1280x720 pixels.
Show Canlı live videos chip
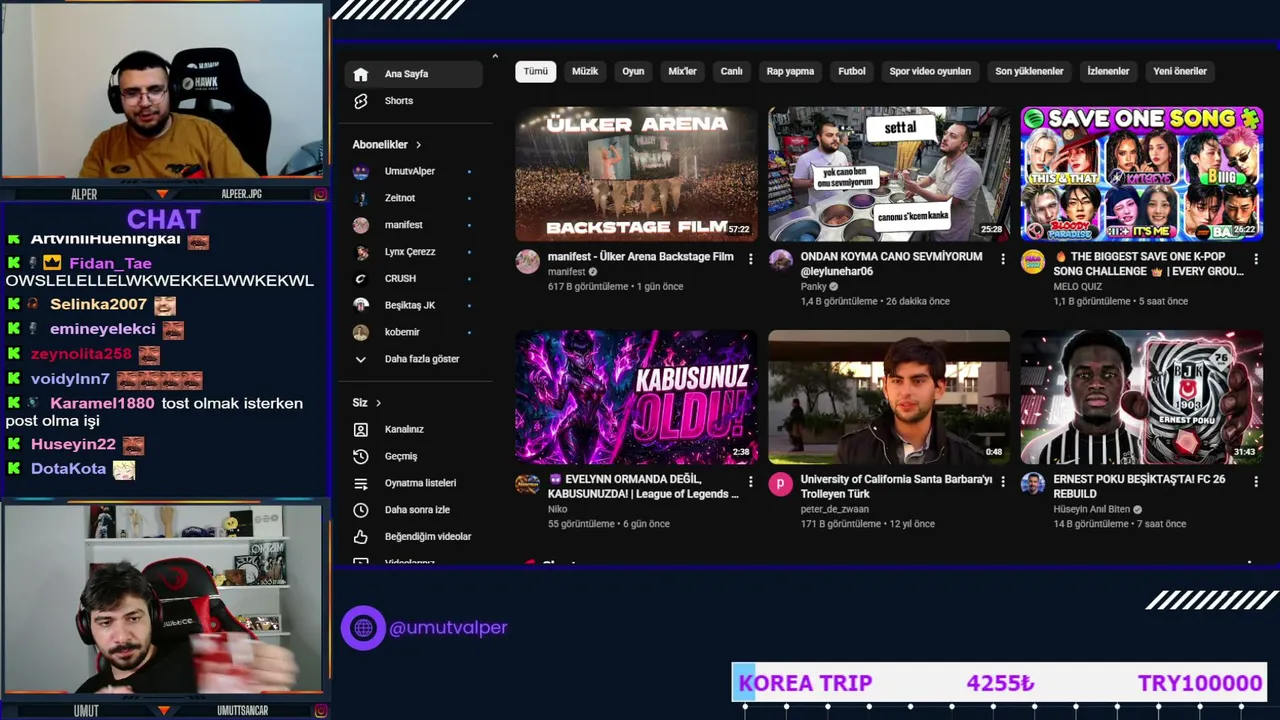point(732,71)
